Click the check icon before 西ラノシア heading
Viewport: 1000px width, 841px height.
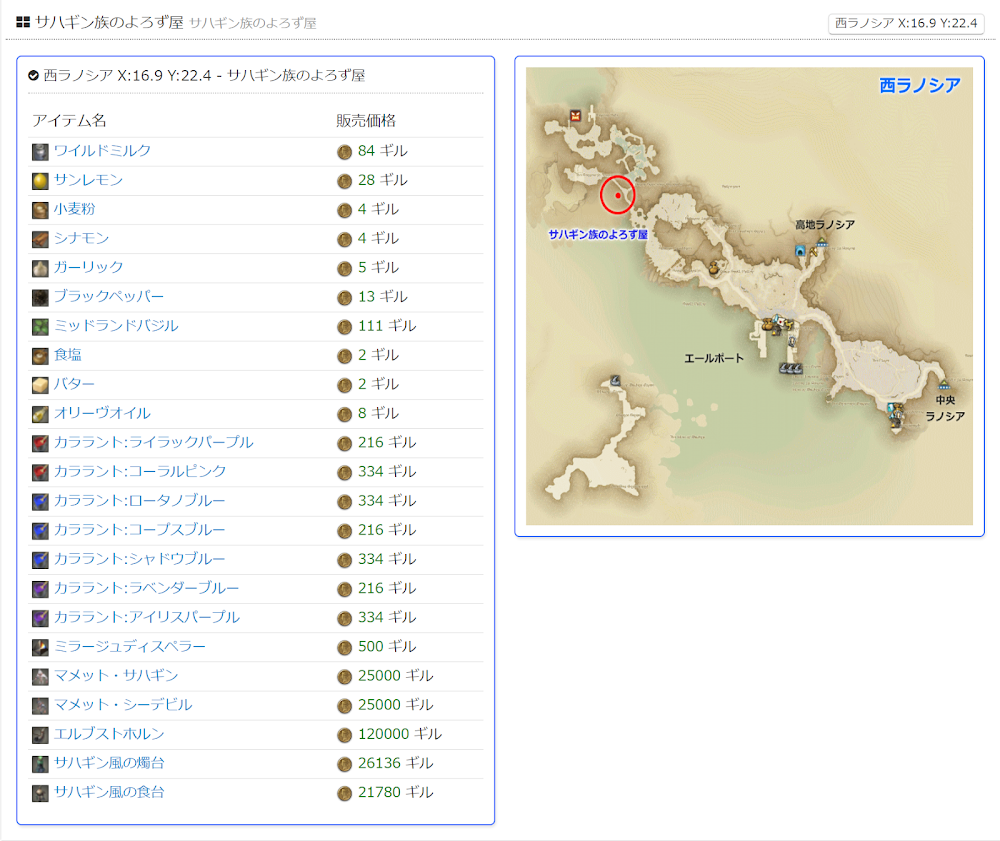click(33, 76)
